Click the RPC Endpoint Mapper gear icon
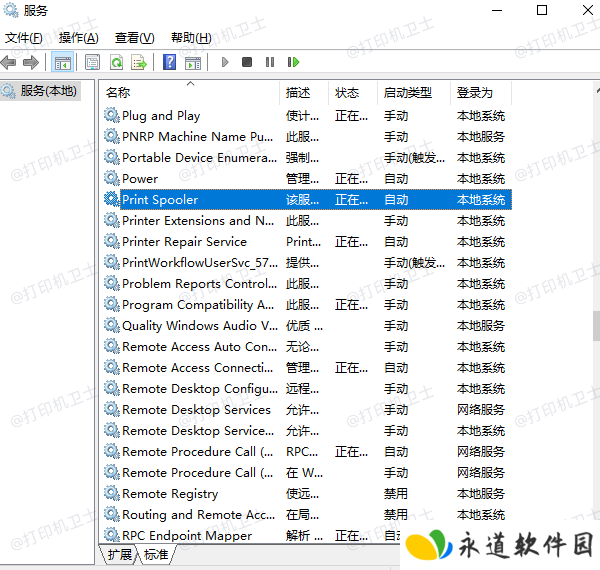Viewport: 600px width, 570px height. tap(112, 535)
